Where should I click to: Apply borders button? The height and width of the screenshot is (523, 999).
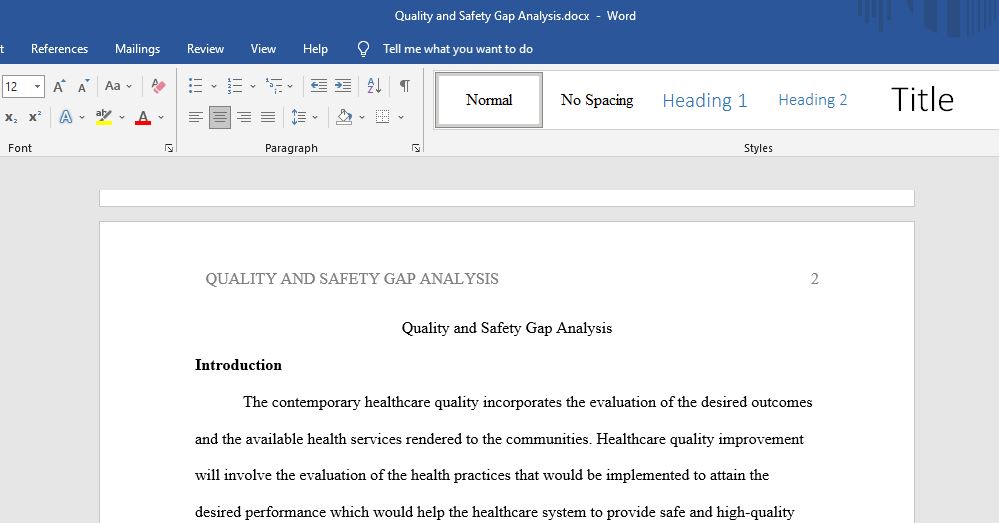(x=382, y=117)
